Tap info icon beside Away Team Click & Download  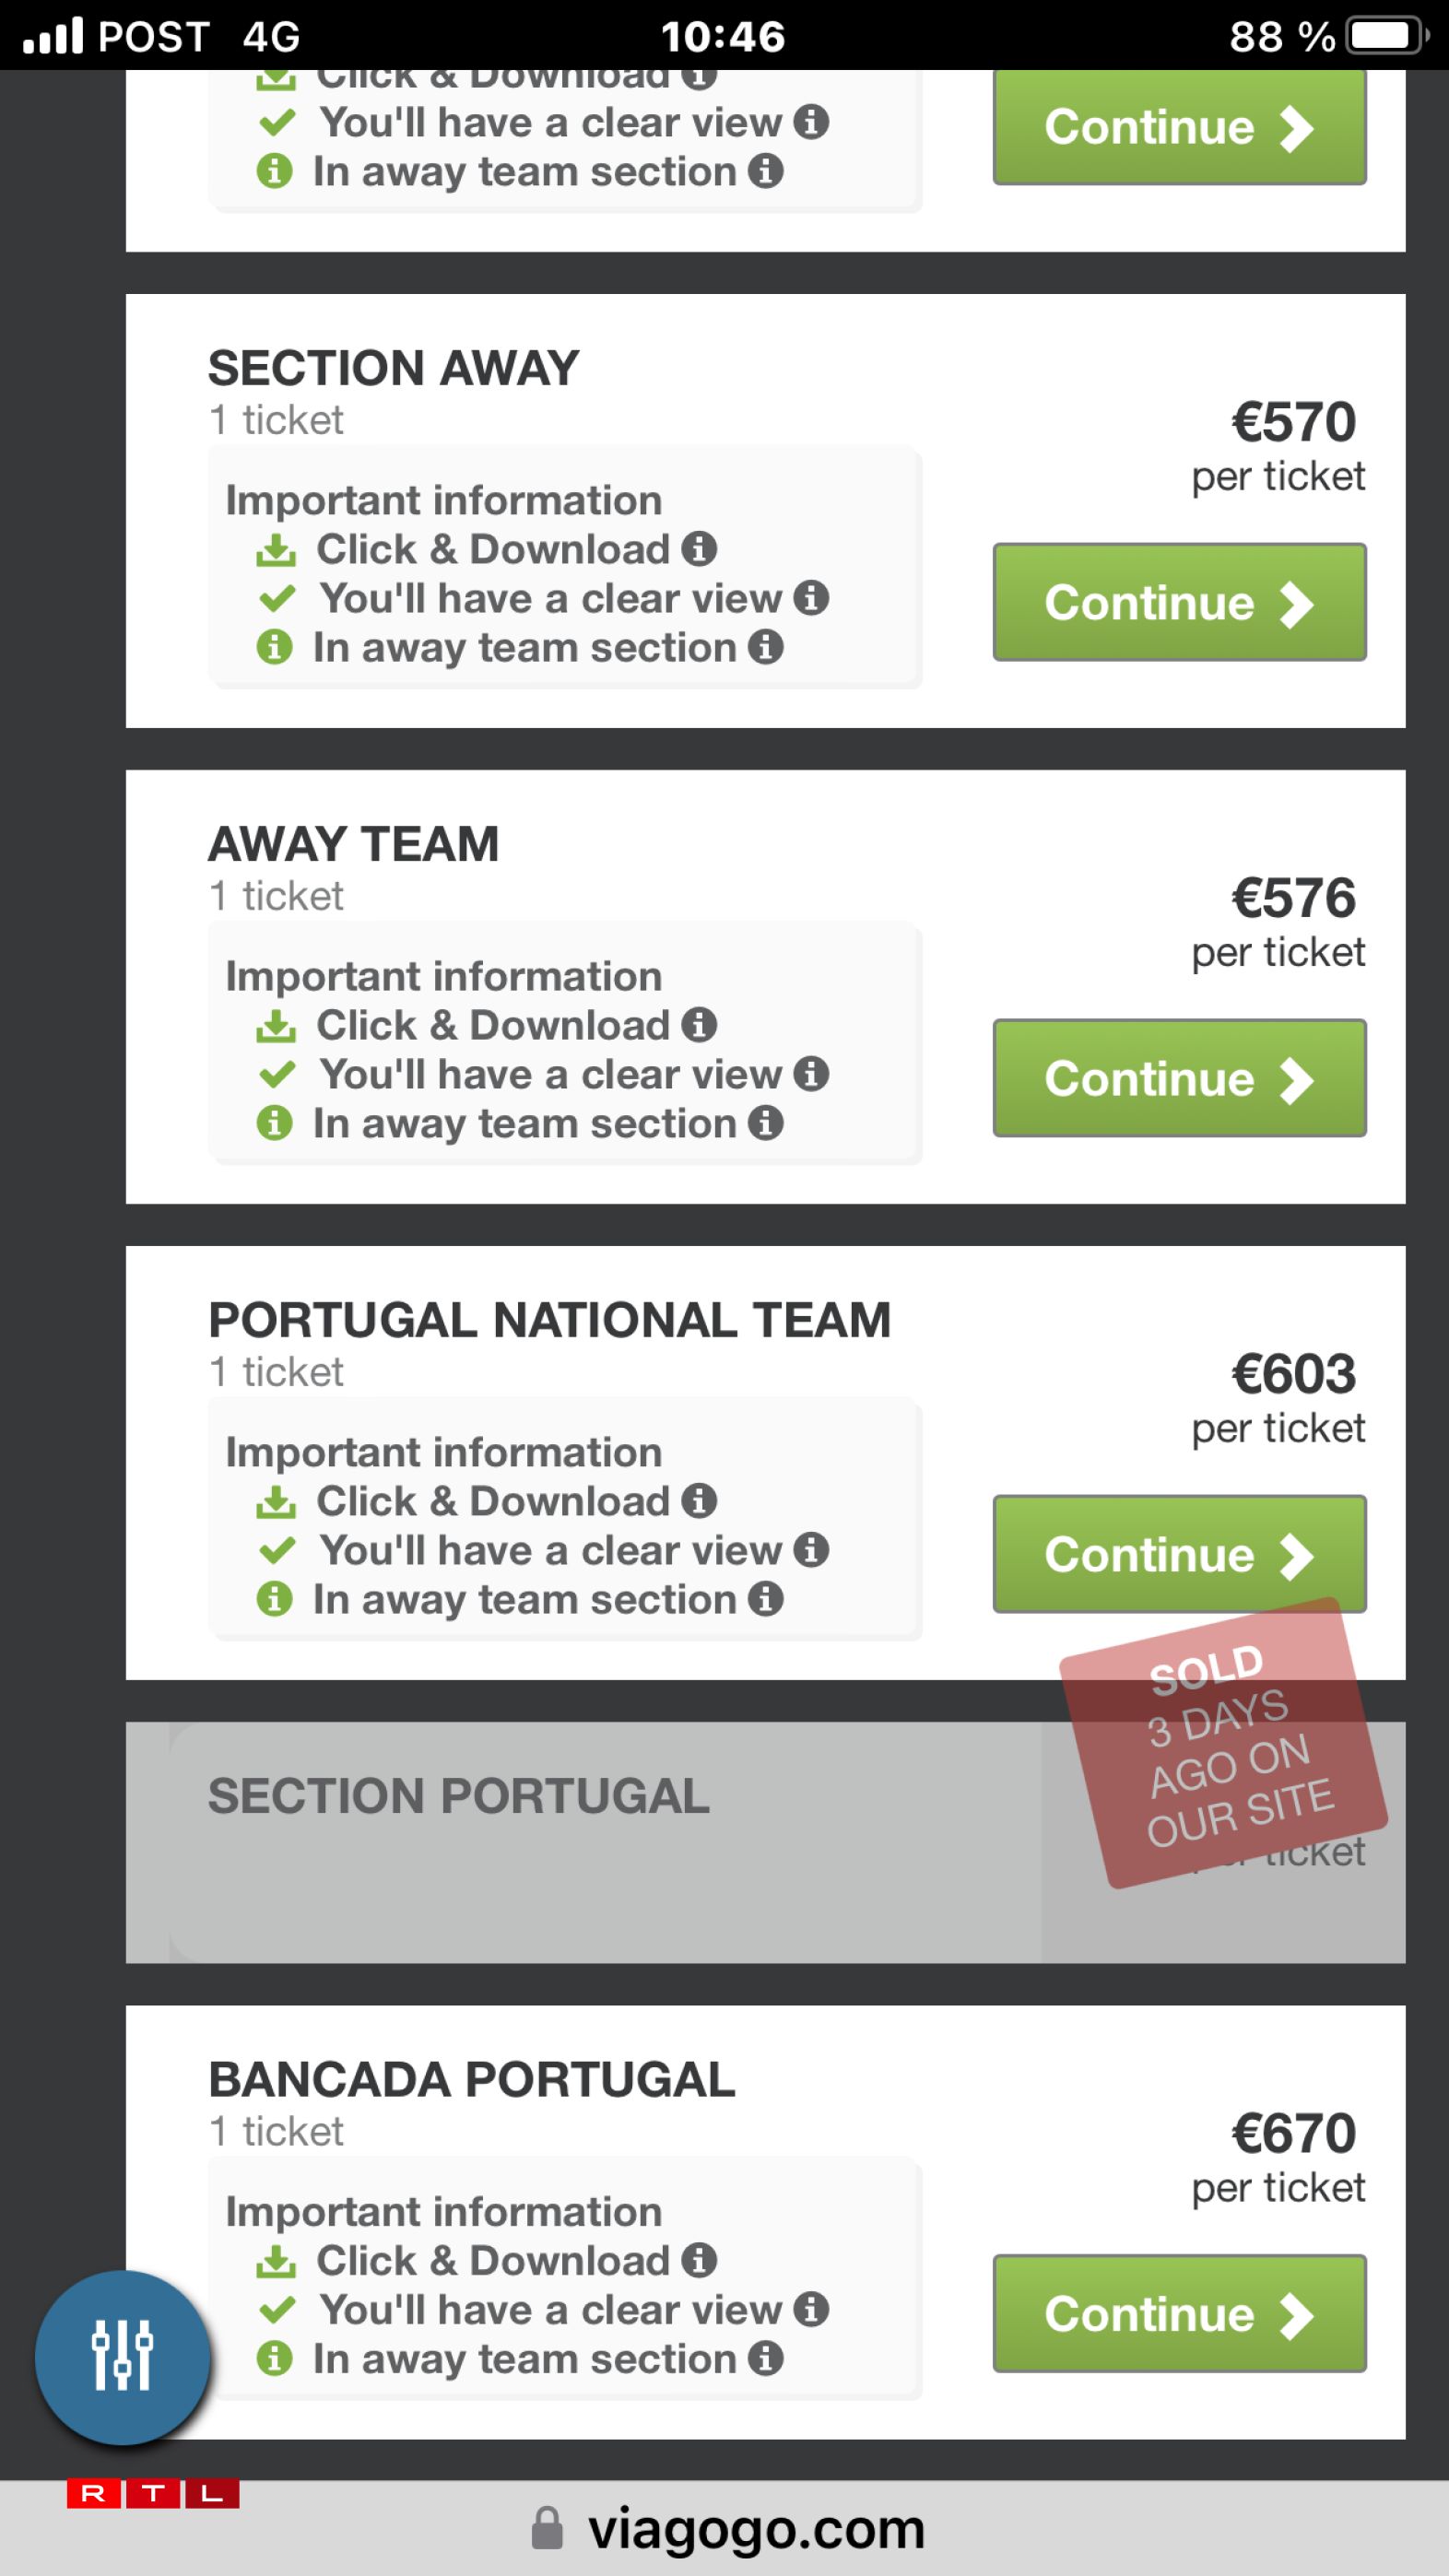pyautogui.click(x=699, y=1024)
